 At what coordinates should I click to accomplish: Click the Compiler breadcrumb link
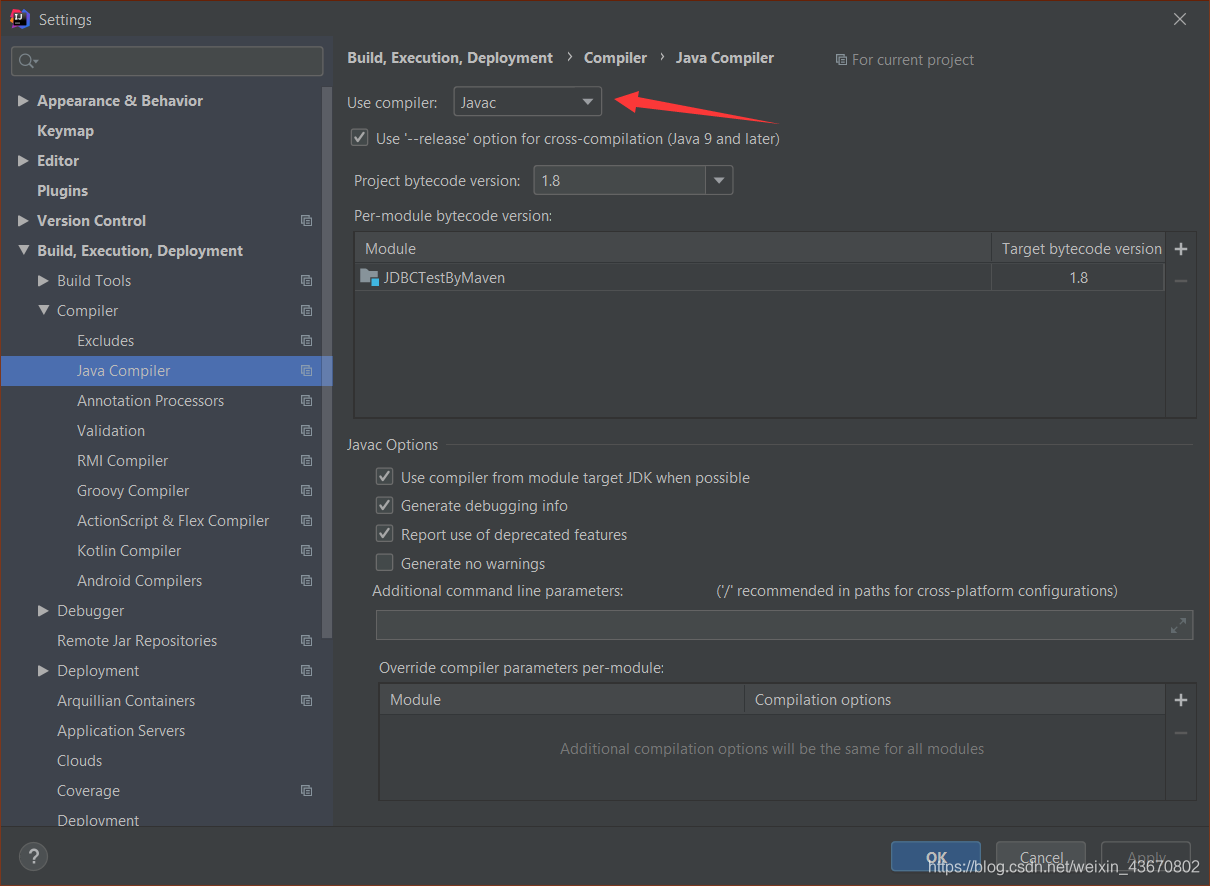[x=615, y=58]
